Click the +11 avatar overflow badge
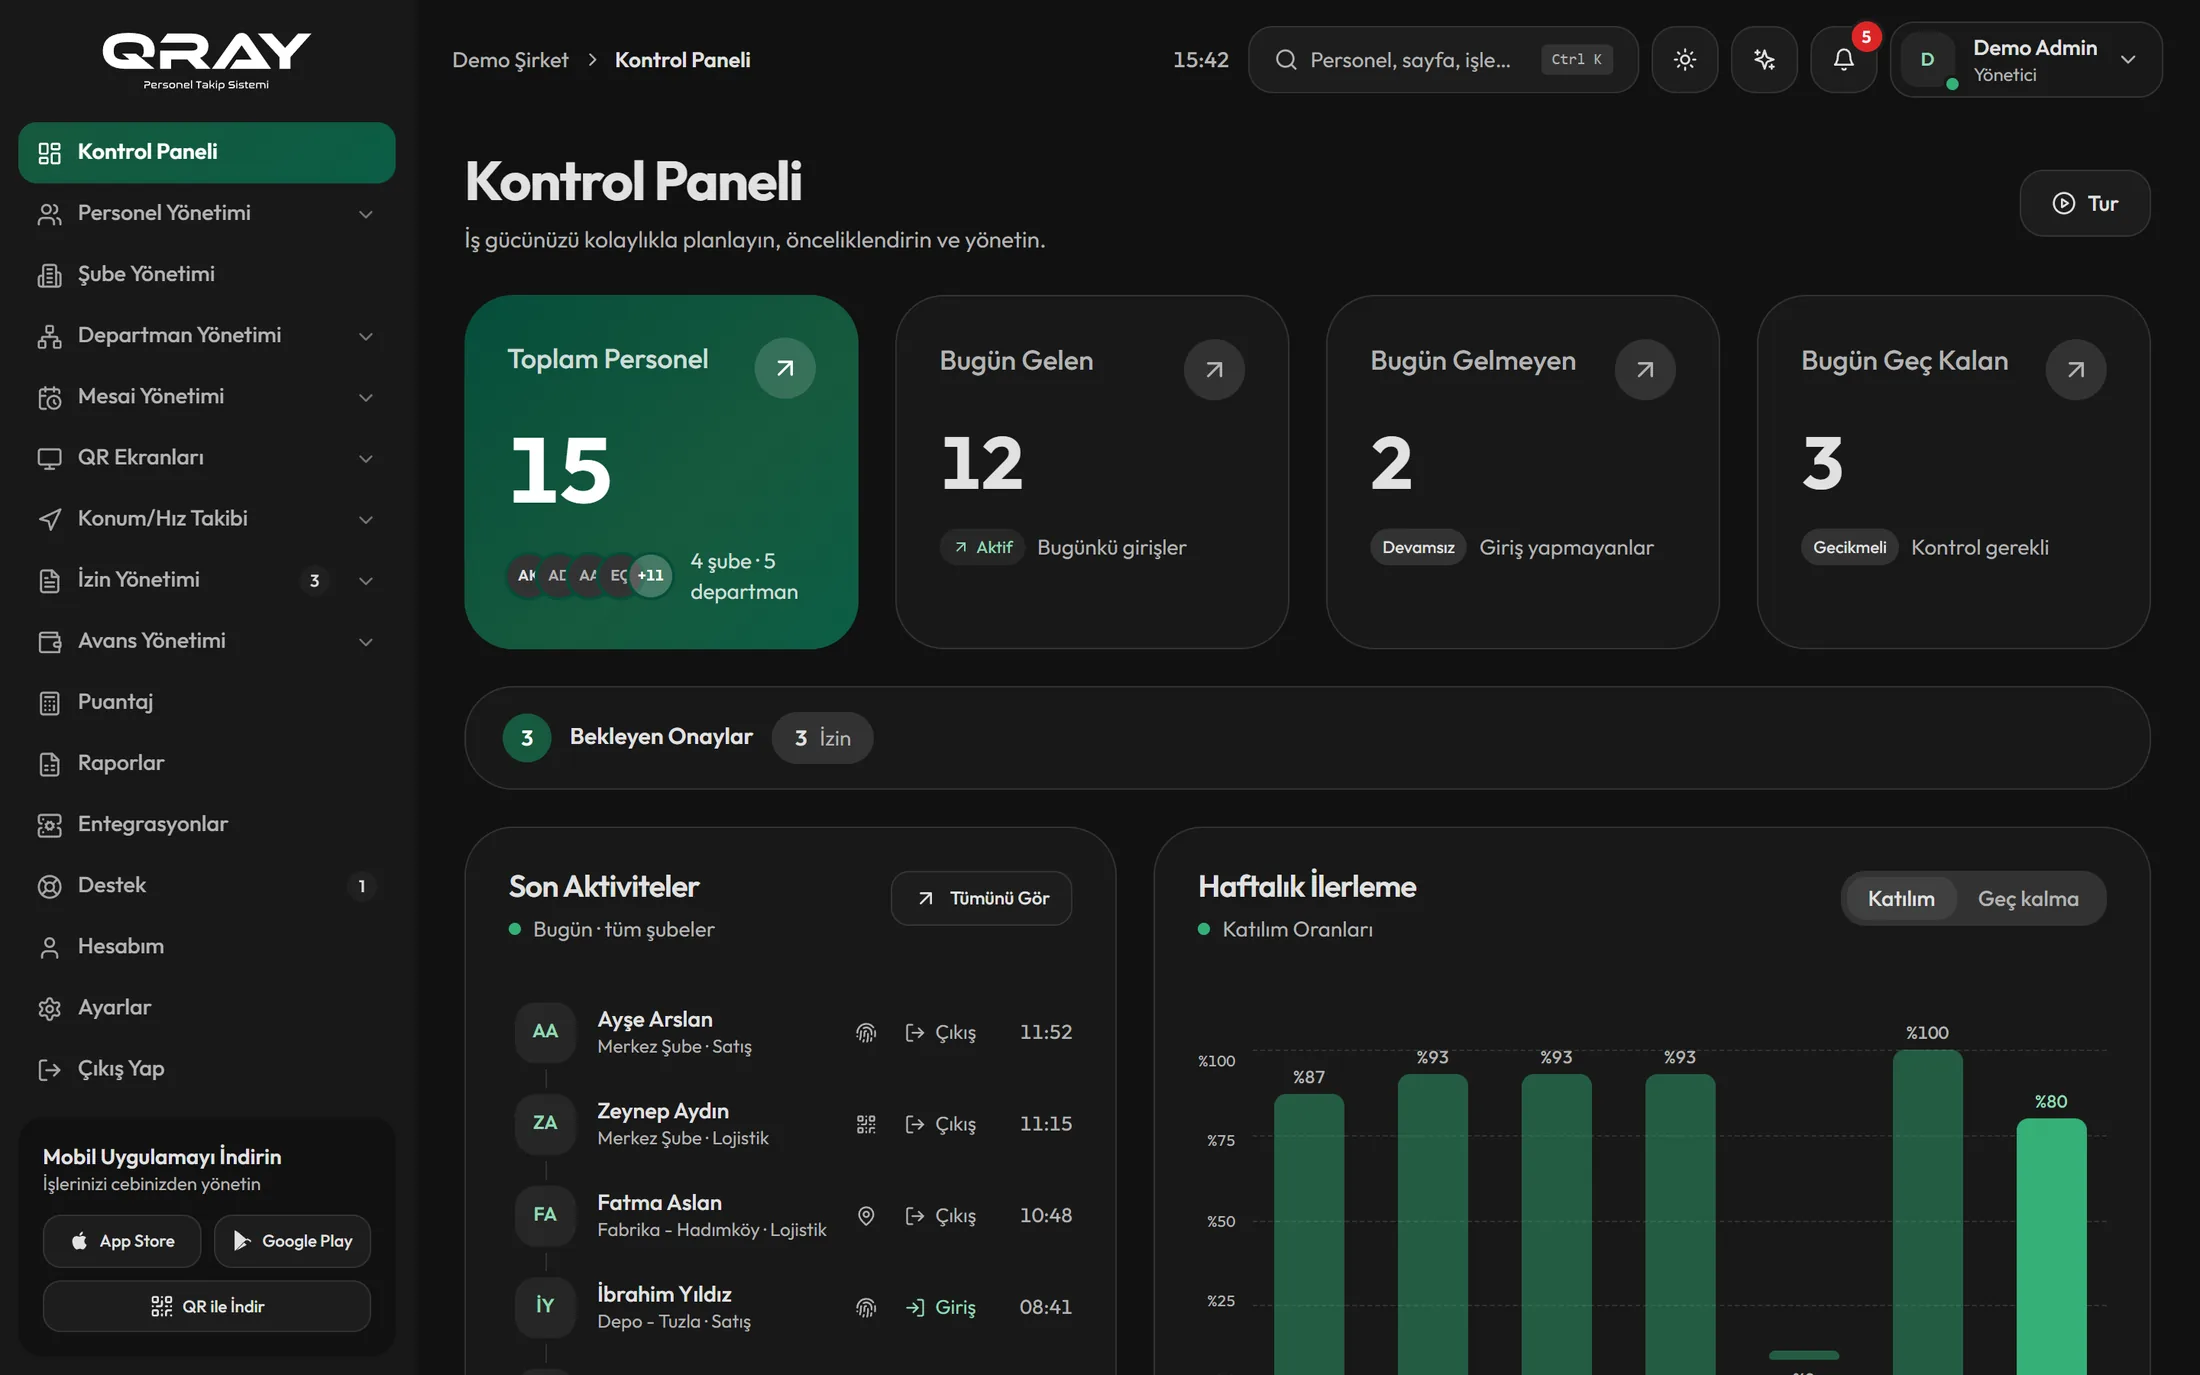 pos(650,575)
